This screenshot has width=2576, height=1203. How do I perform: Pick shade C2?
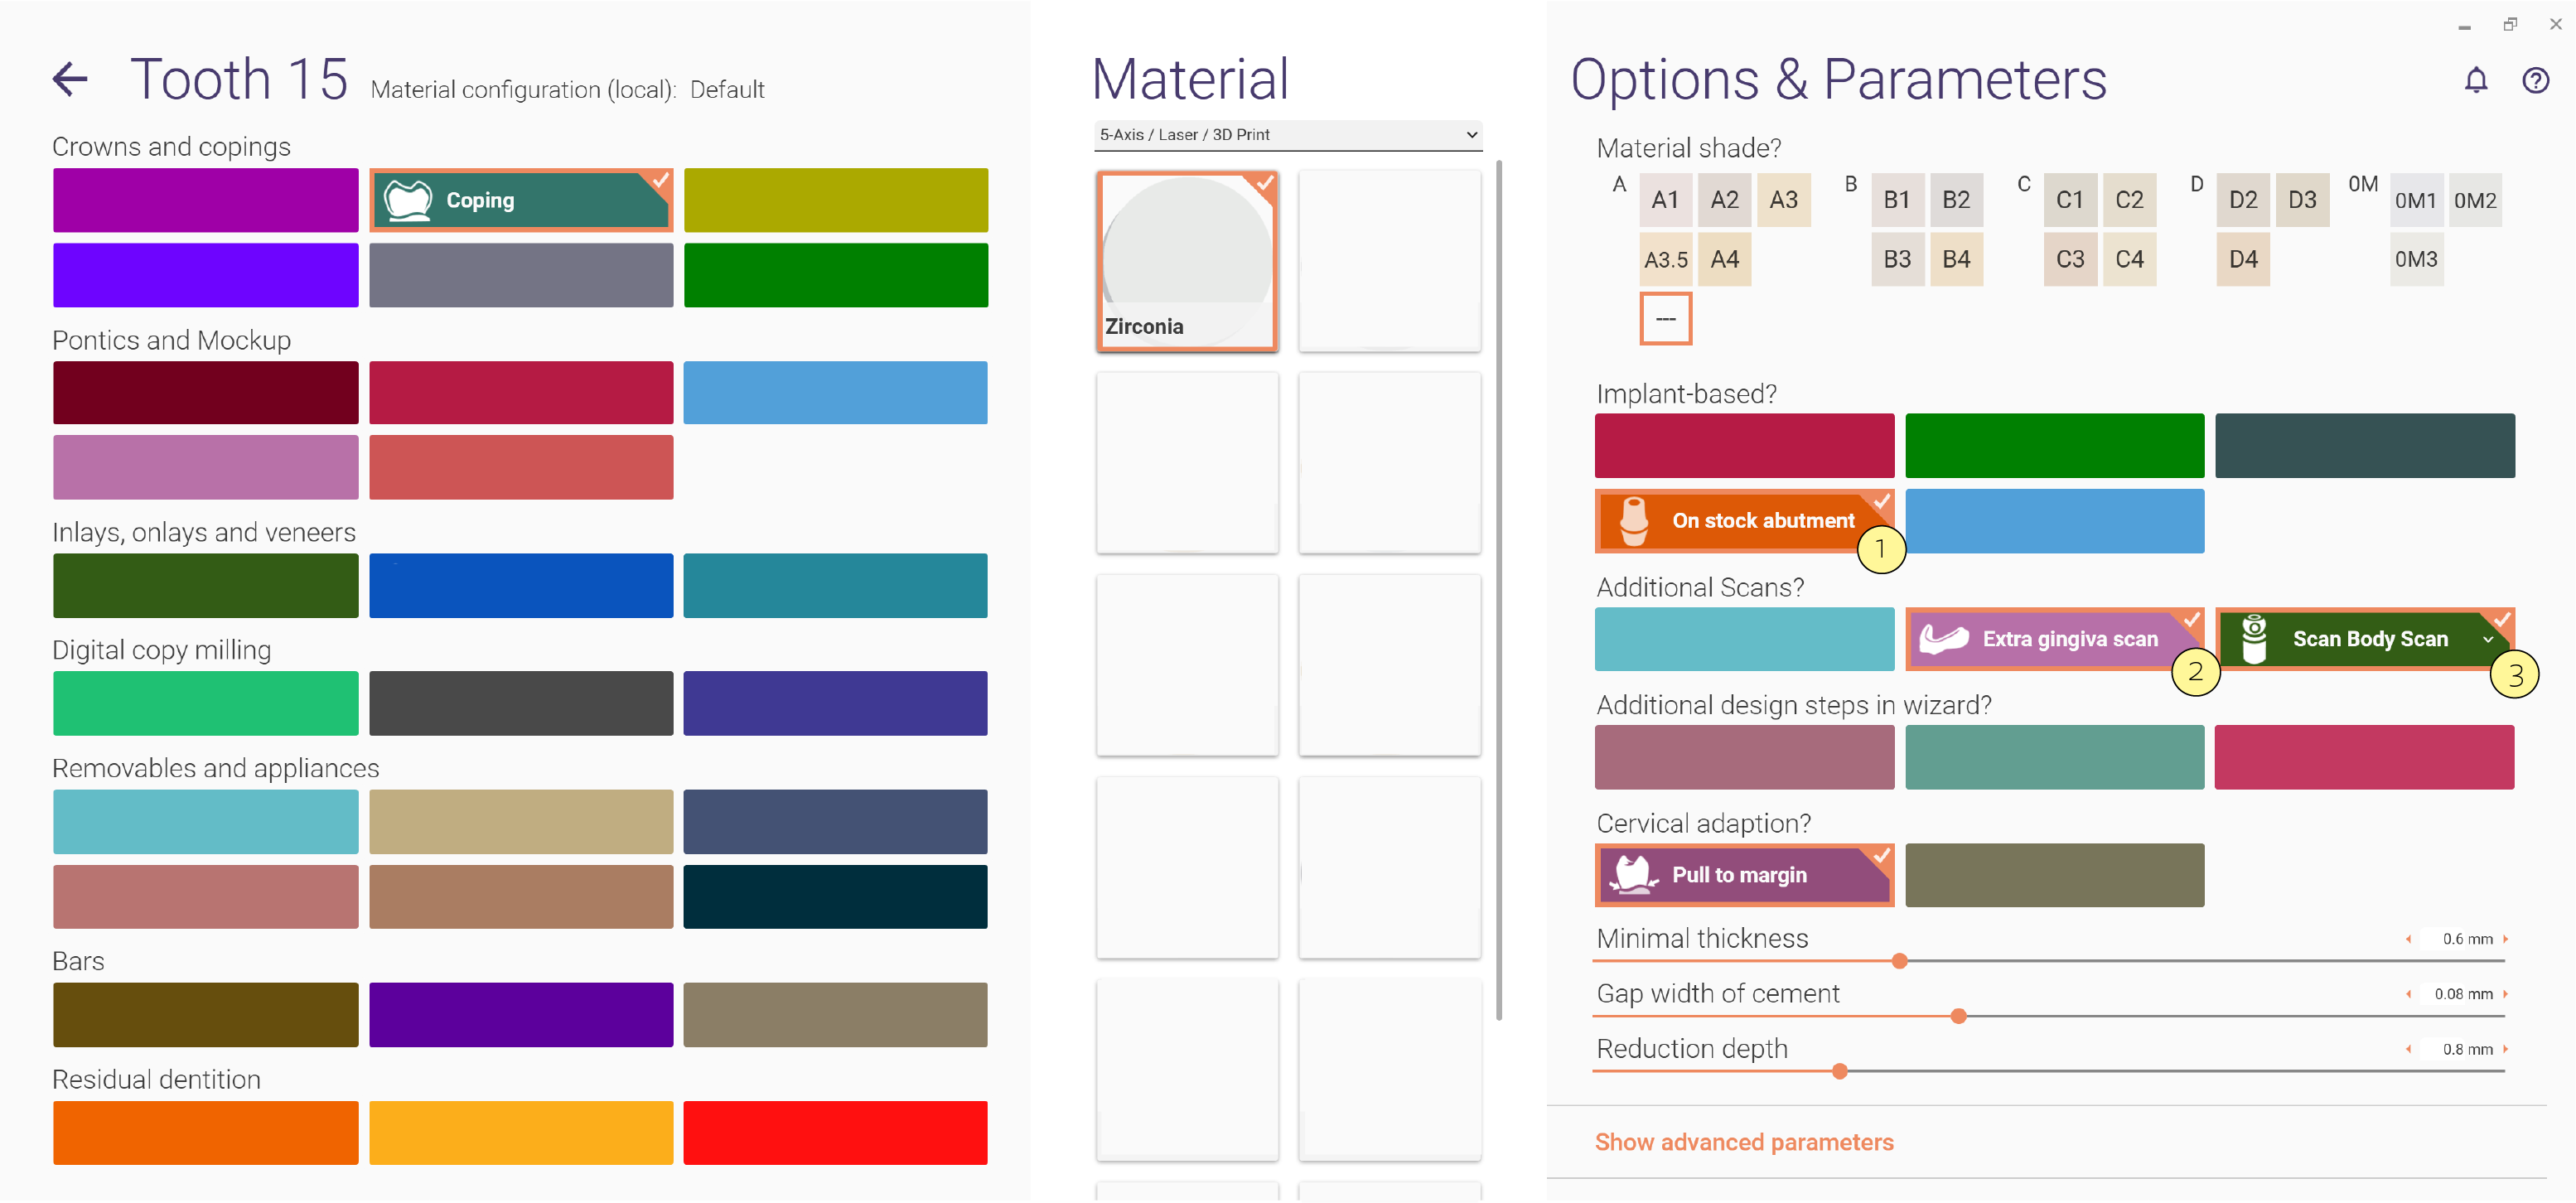click(x=2129, y=200)
